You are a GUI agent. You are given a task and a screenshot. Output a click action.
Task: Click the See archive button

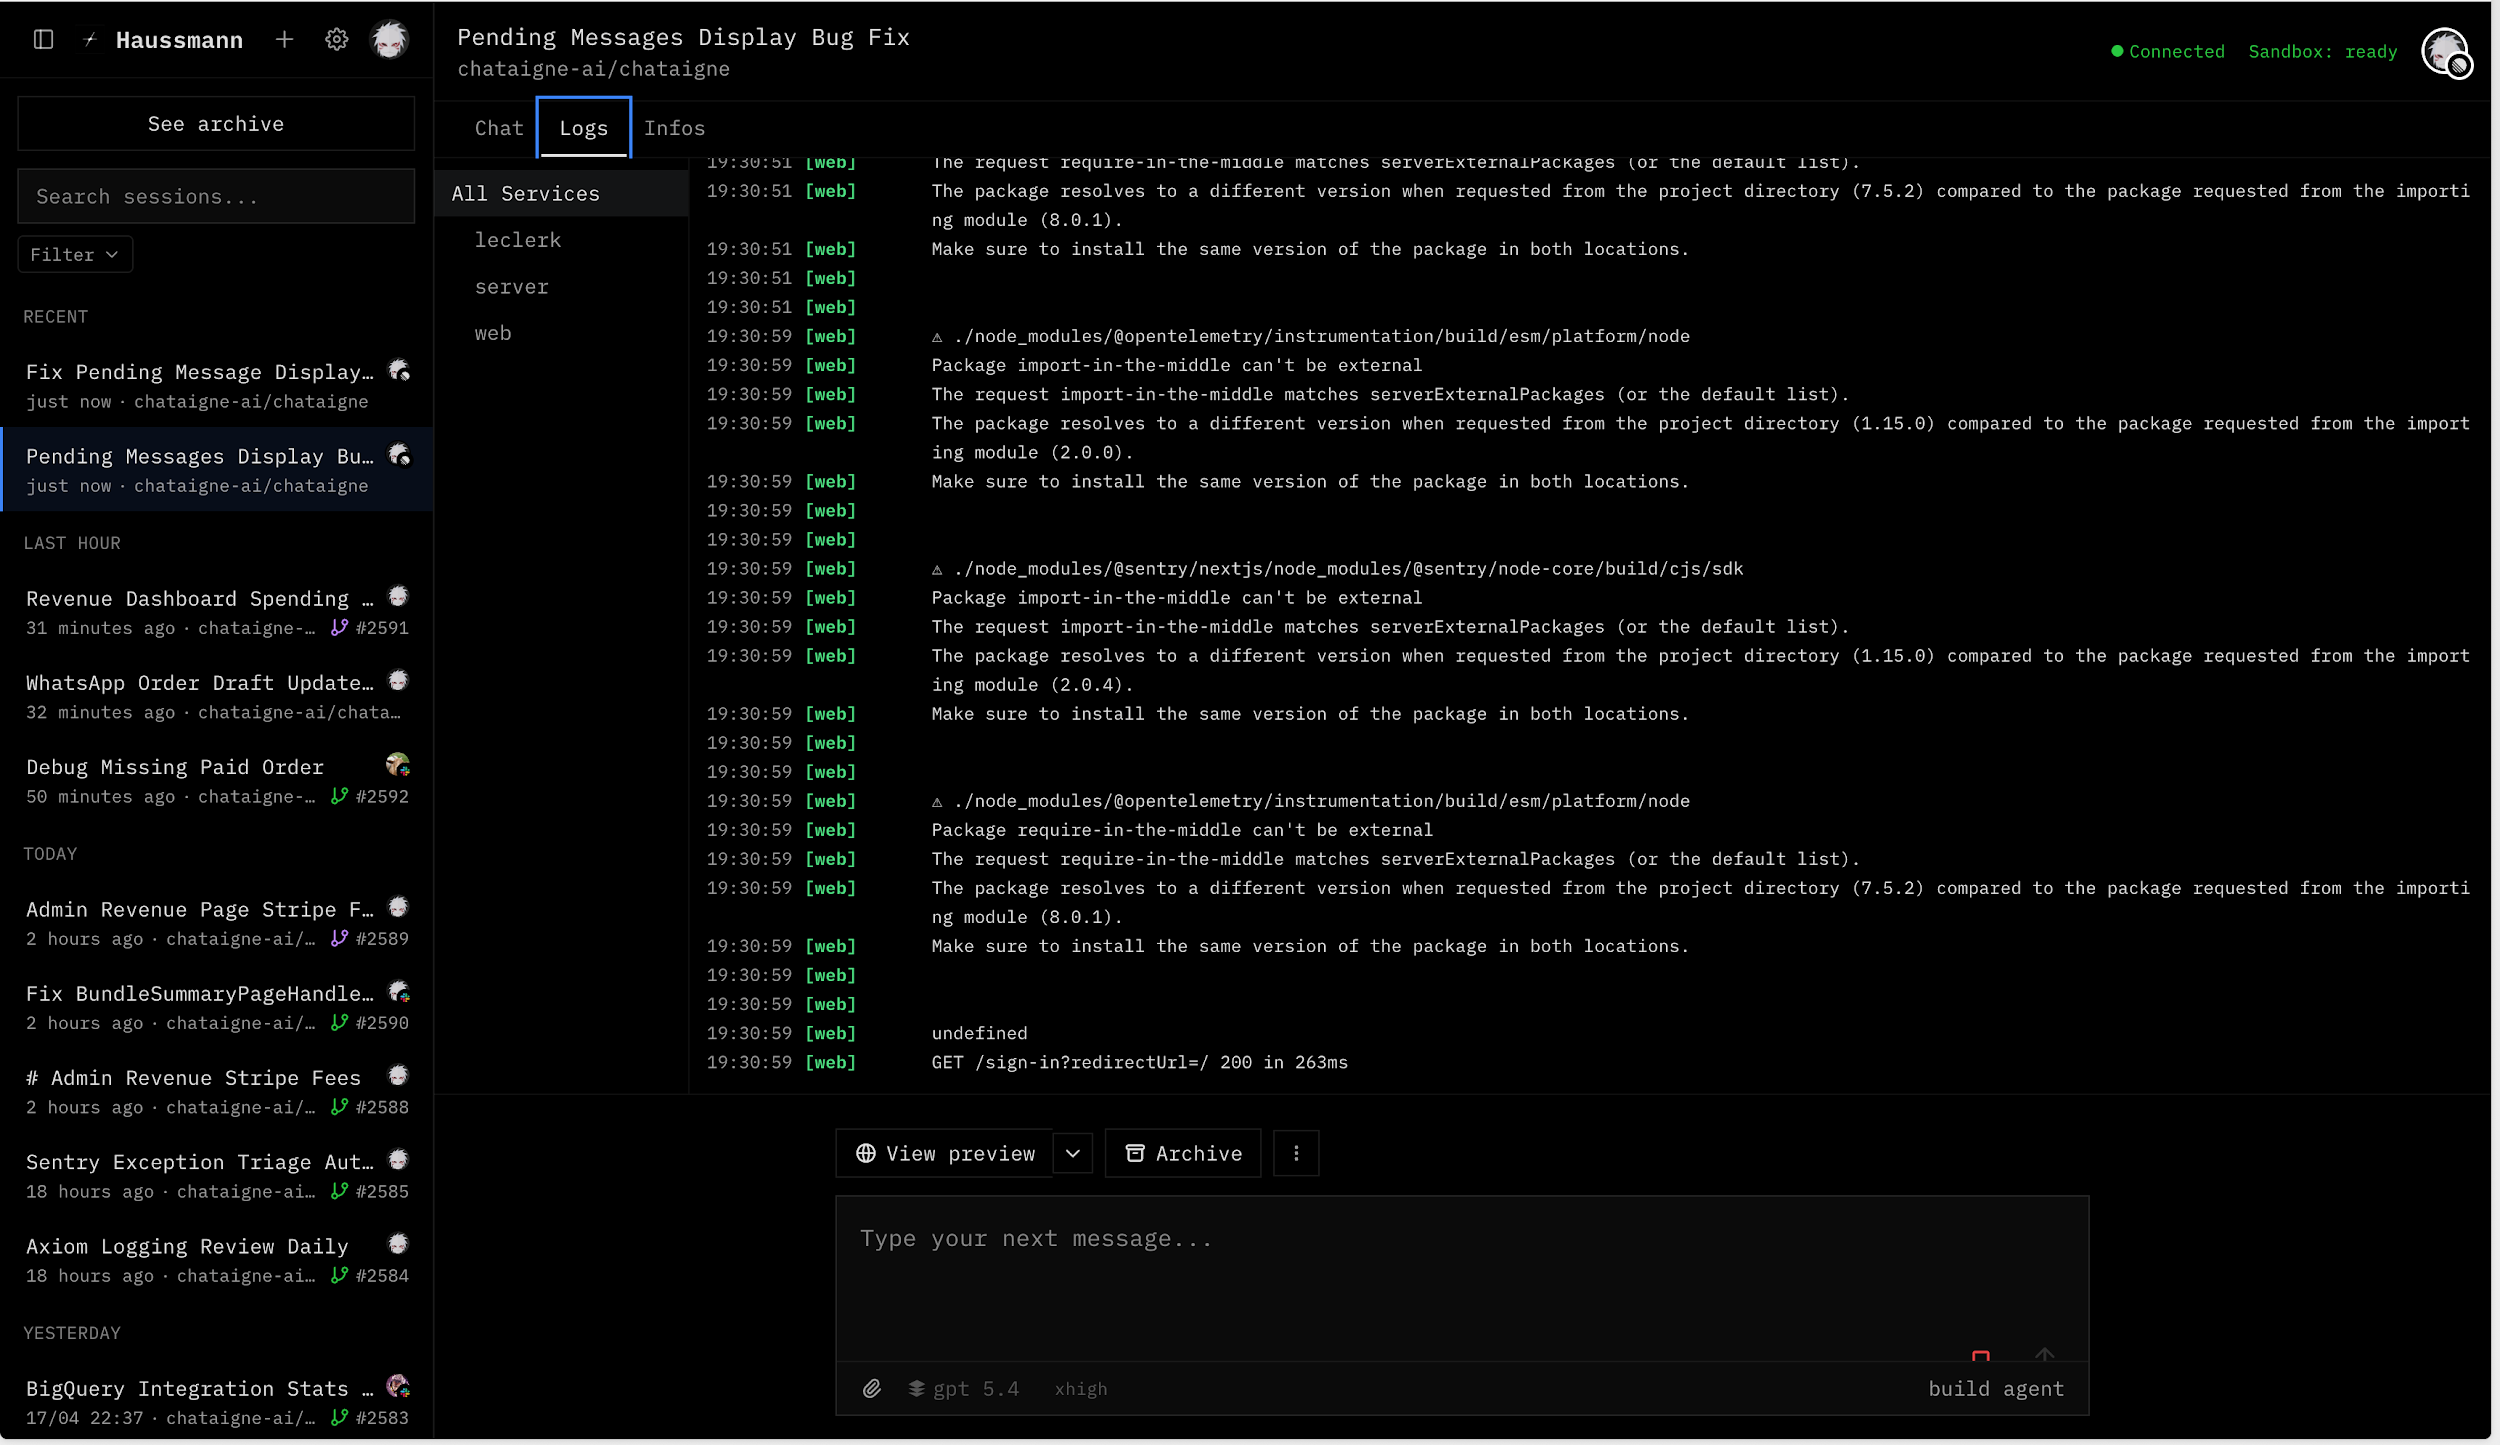point(216,123)
